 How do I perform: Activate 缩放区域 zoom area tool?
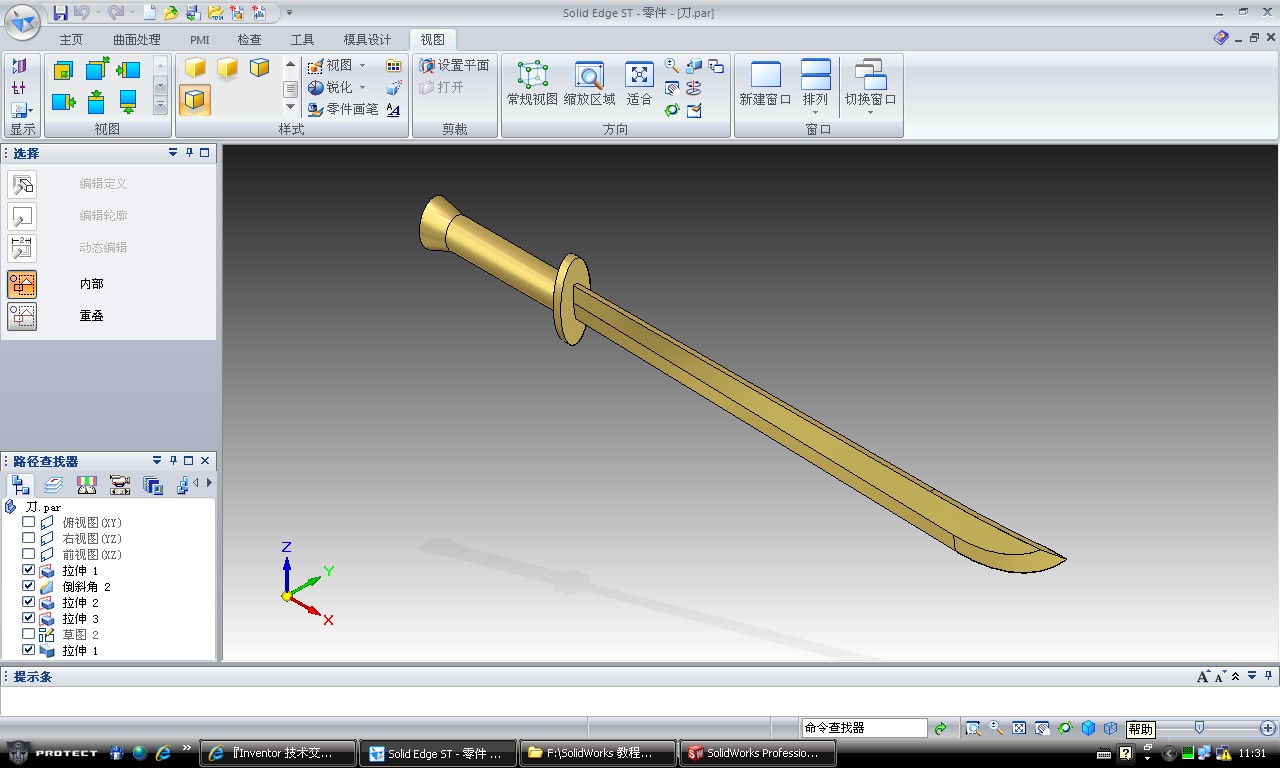tap(589, 84)
